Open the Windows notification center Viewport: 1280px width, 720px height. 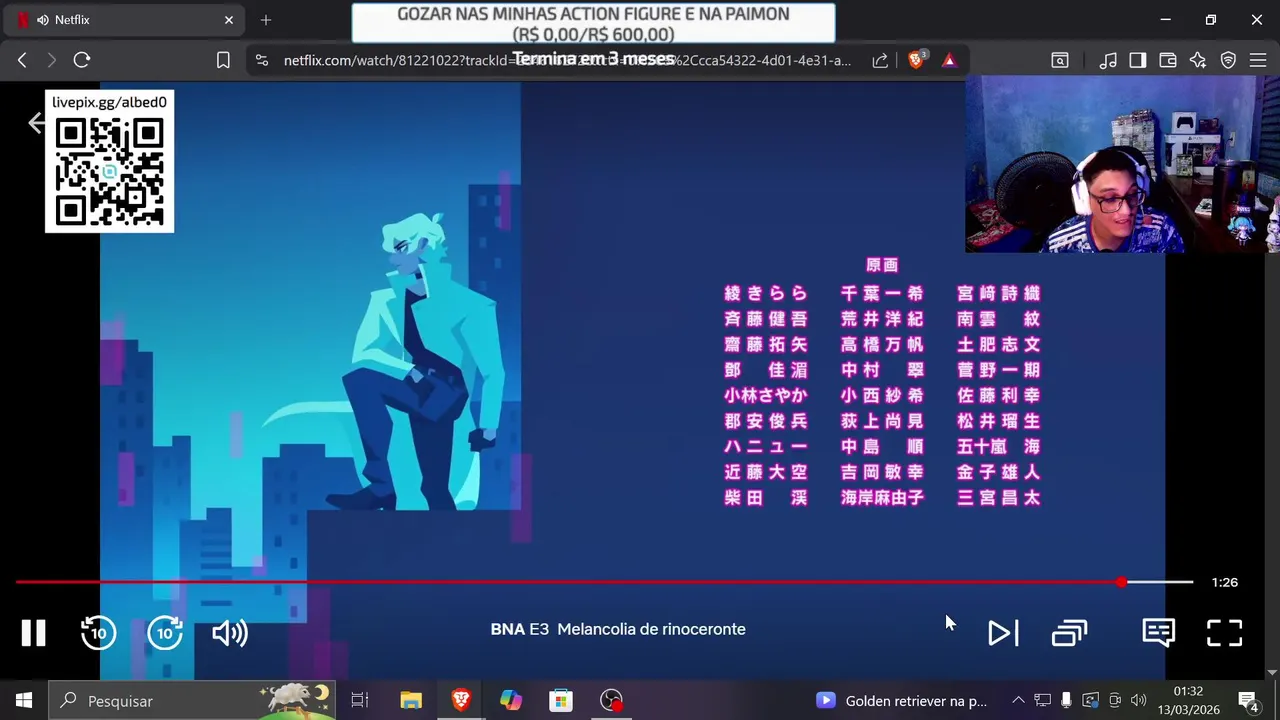[1248, 700]
